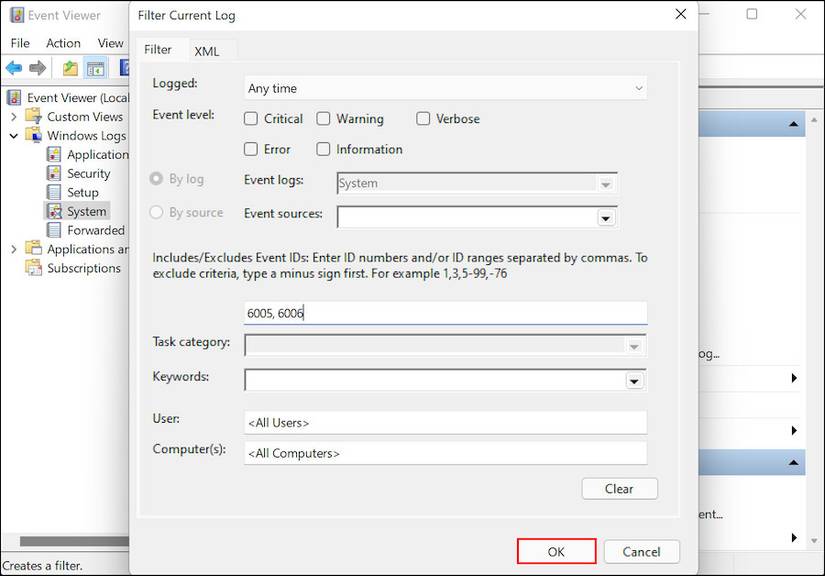The height and width of the screenshot is (576, 825).
Task: Click the Up one level folder icon
Action: 70,68
